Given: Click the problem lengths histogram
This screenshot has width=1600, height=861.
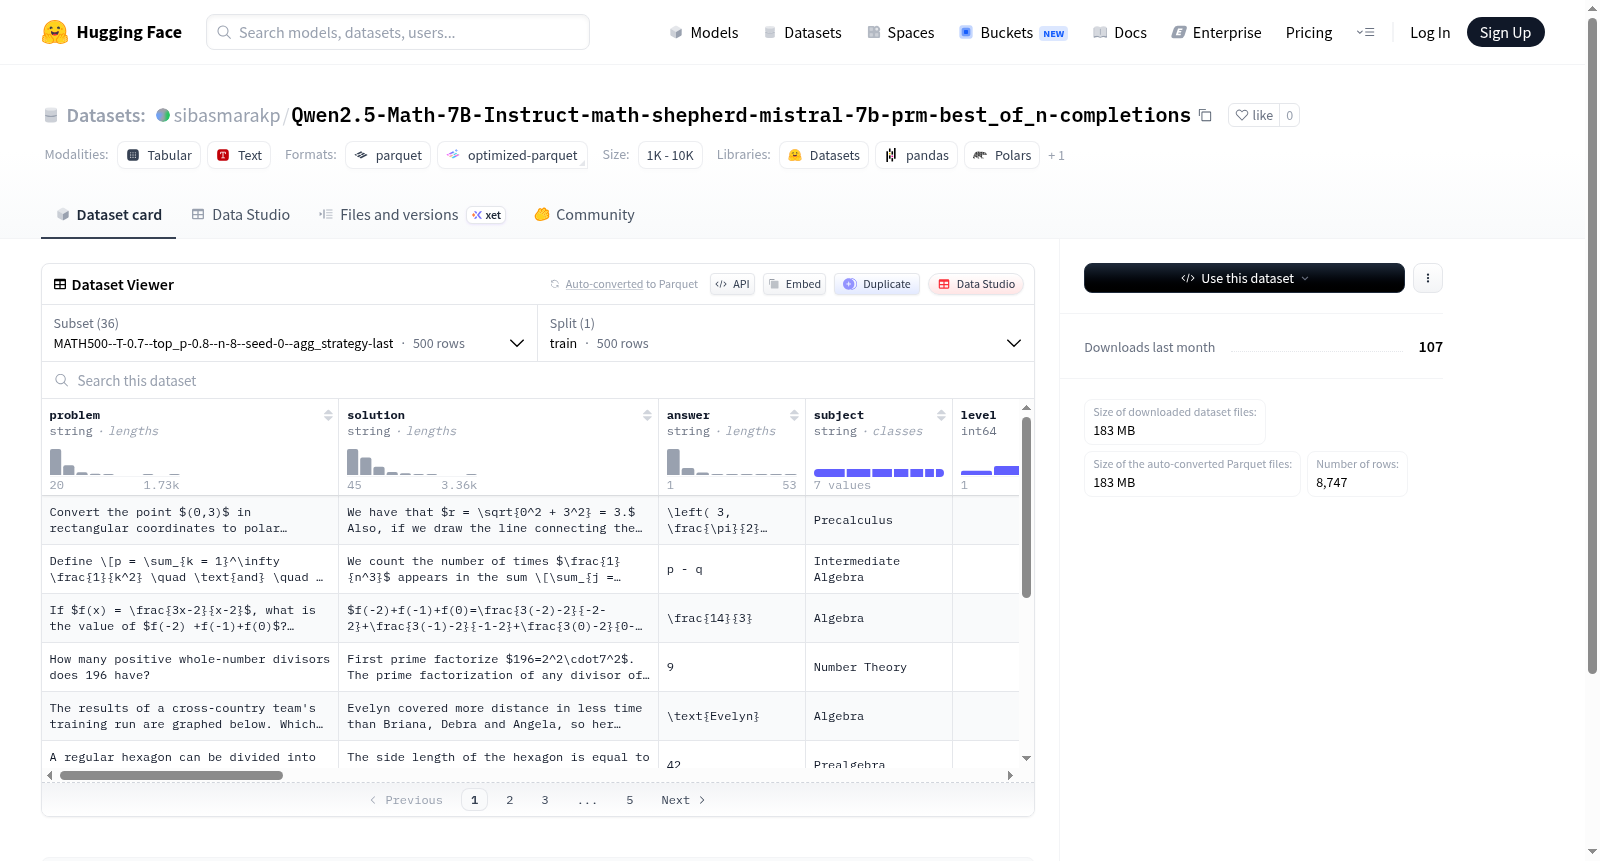Looking at the screenshot, I should 115,461.
